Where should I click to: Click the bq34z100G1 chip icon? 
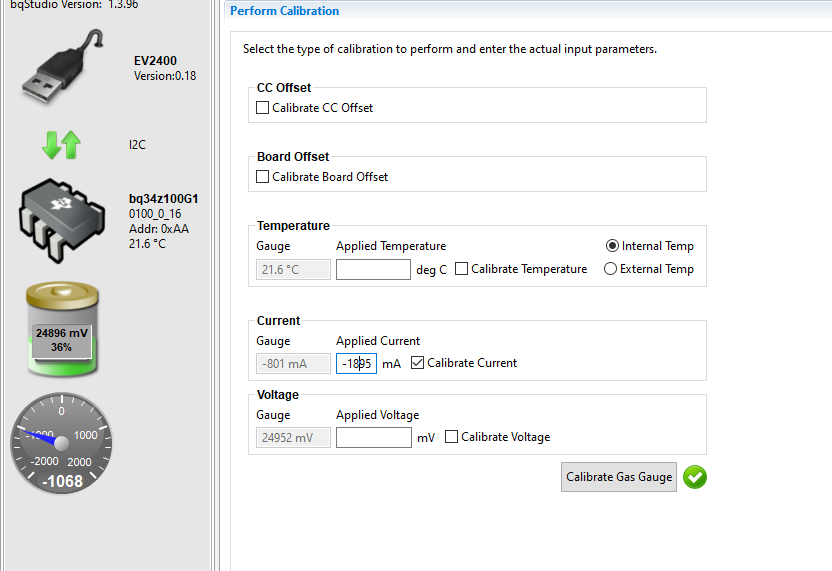[62, 220]
